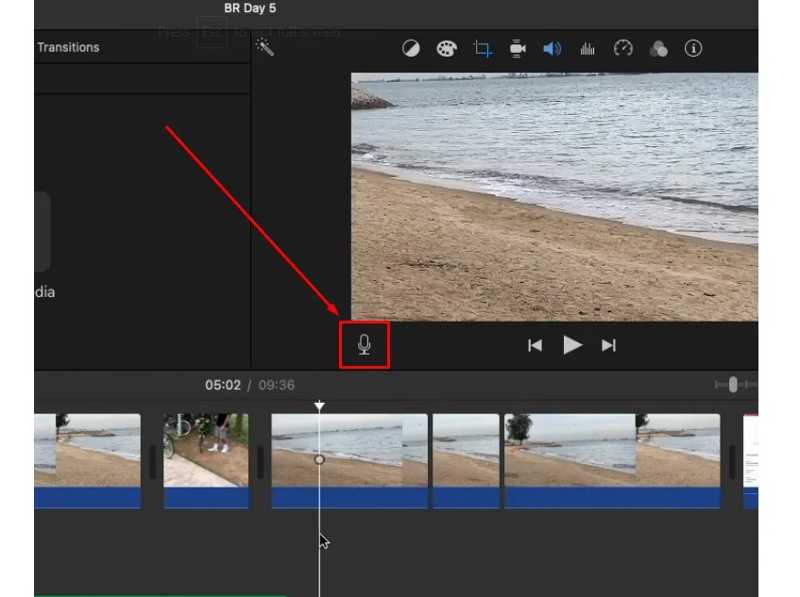Screen dimensions: 800x597
Task: Click the volume keyframe circle on the playhead
Action: pyautogui.click(x=319, y=460)
